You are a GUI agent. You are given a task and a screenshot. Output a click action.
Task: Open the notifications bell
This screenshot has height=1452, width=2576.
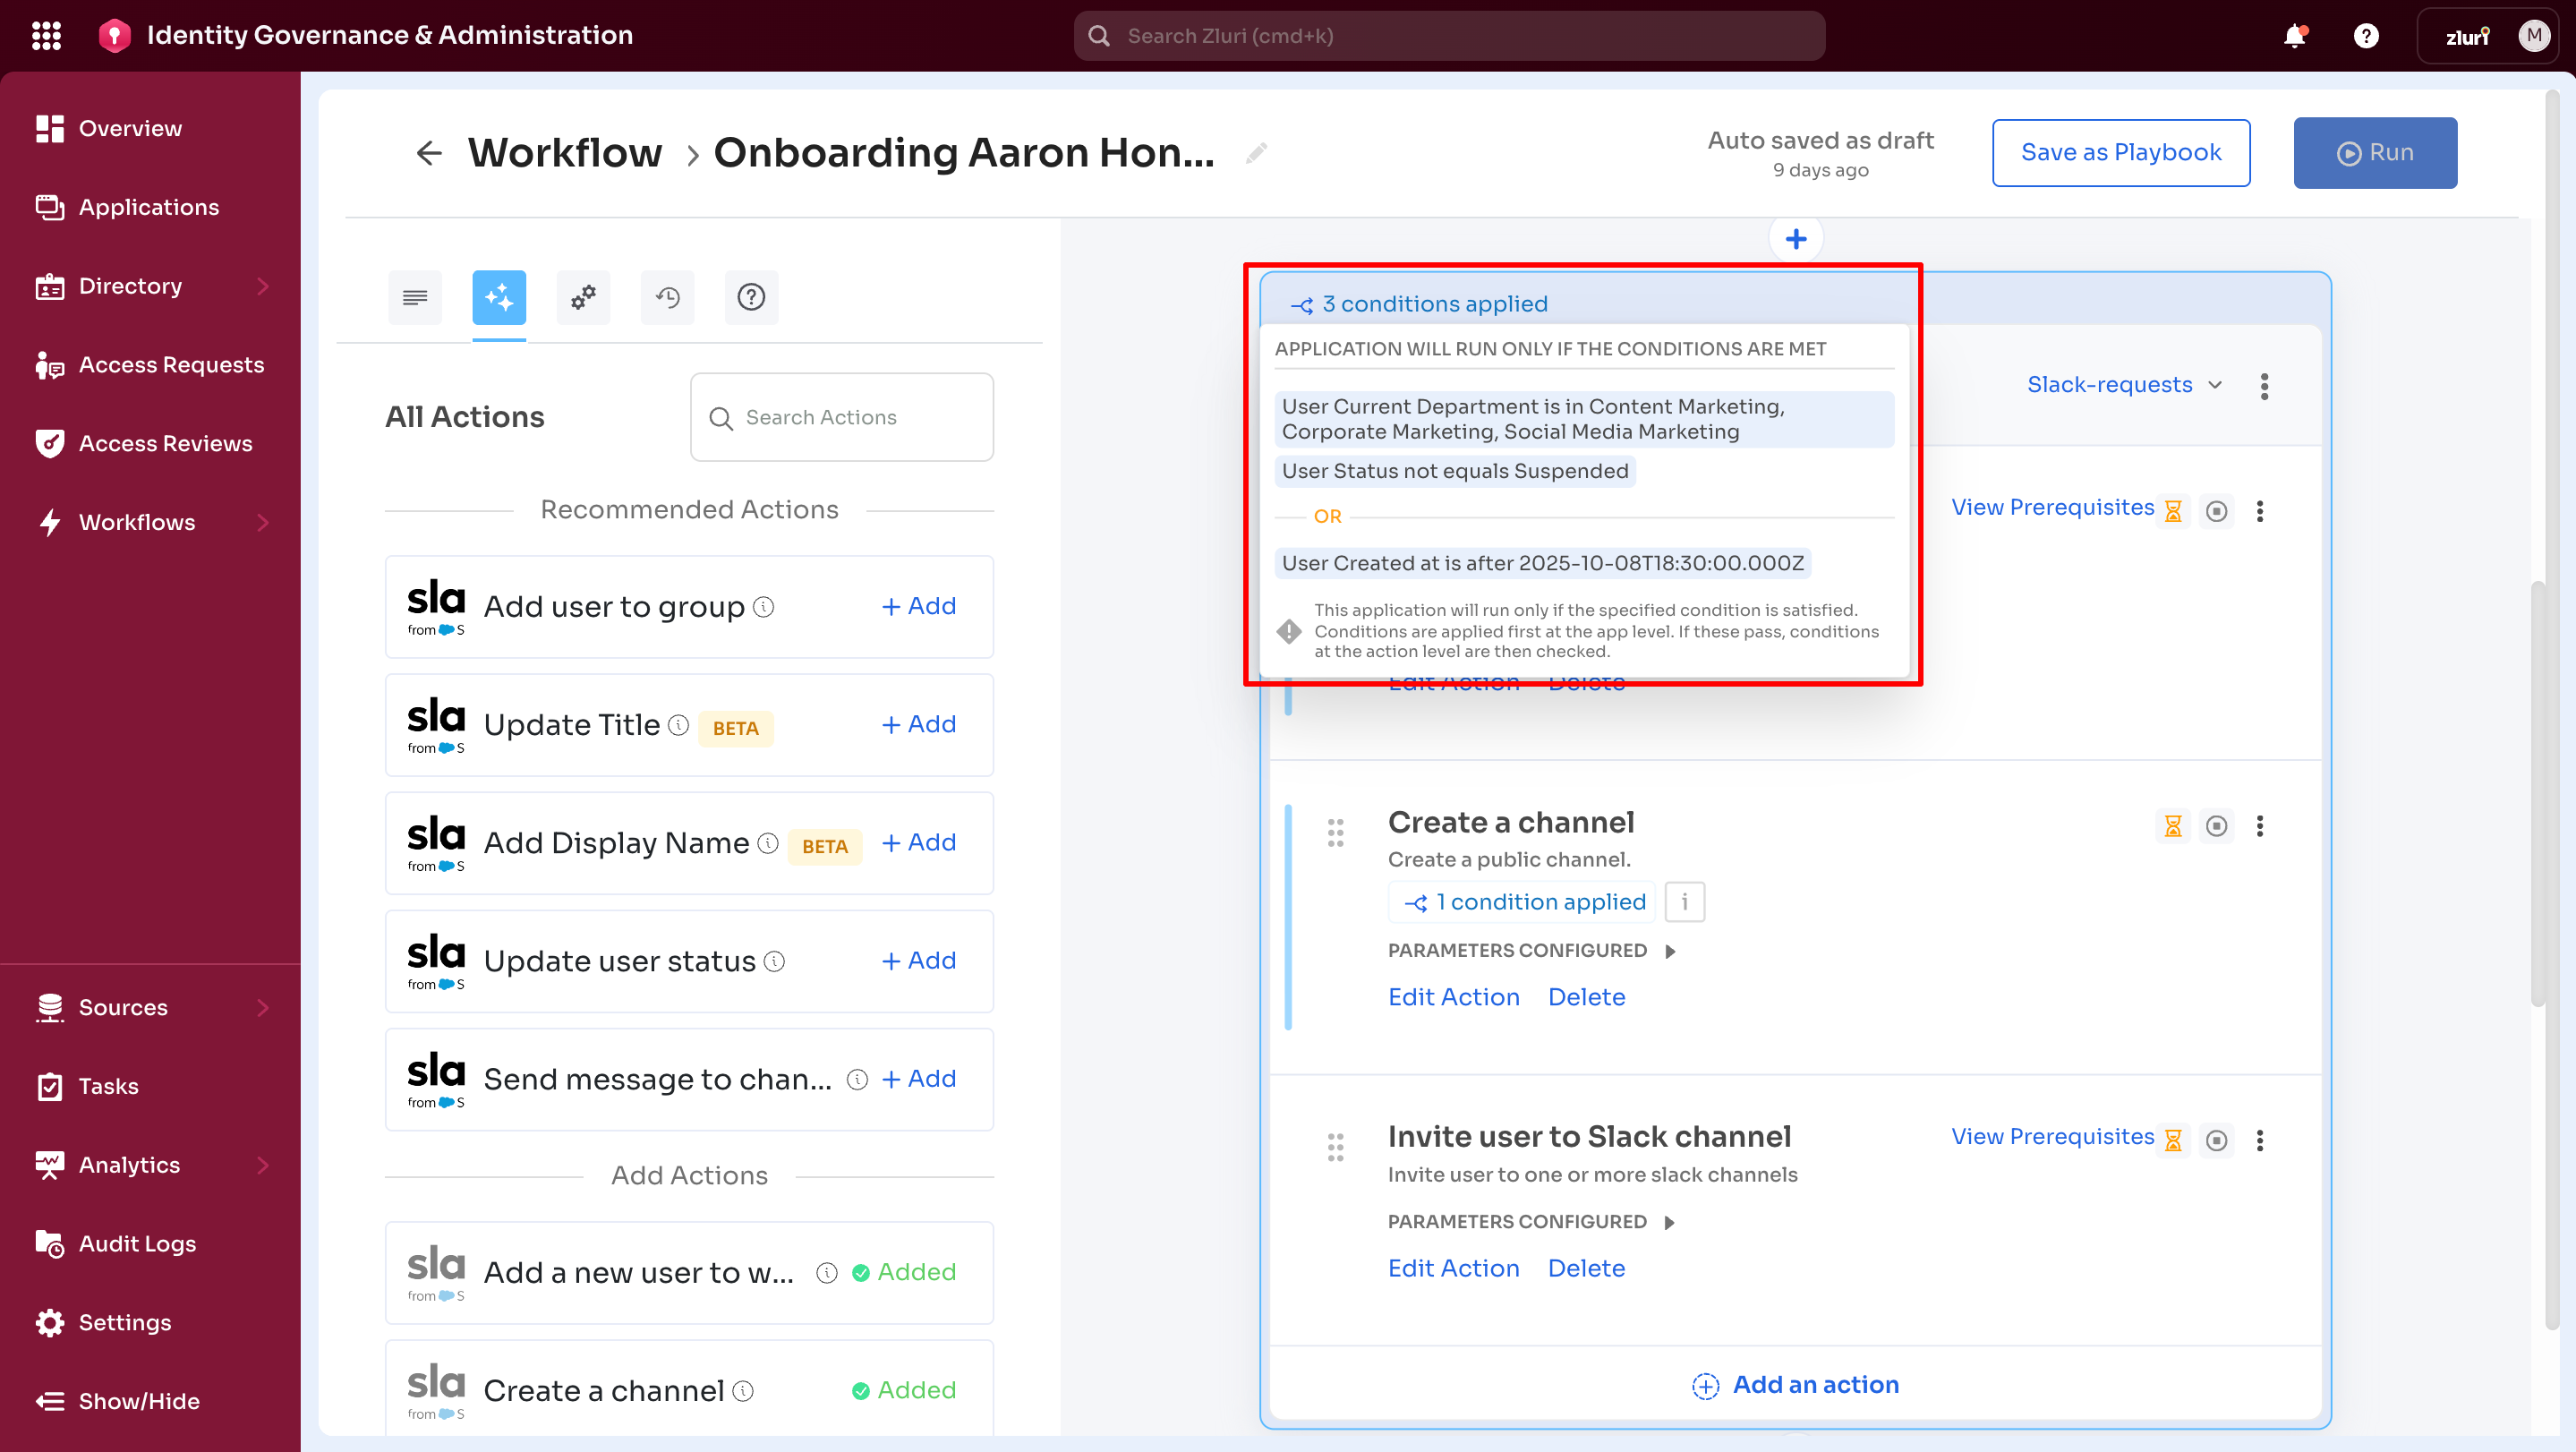click(2294, 35)
